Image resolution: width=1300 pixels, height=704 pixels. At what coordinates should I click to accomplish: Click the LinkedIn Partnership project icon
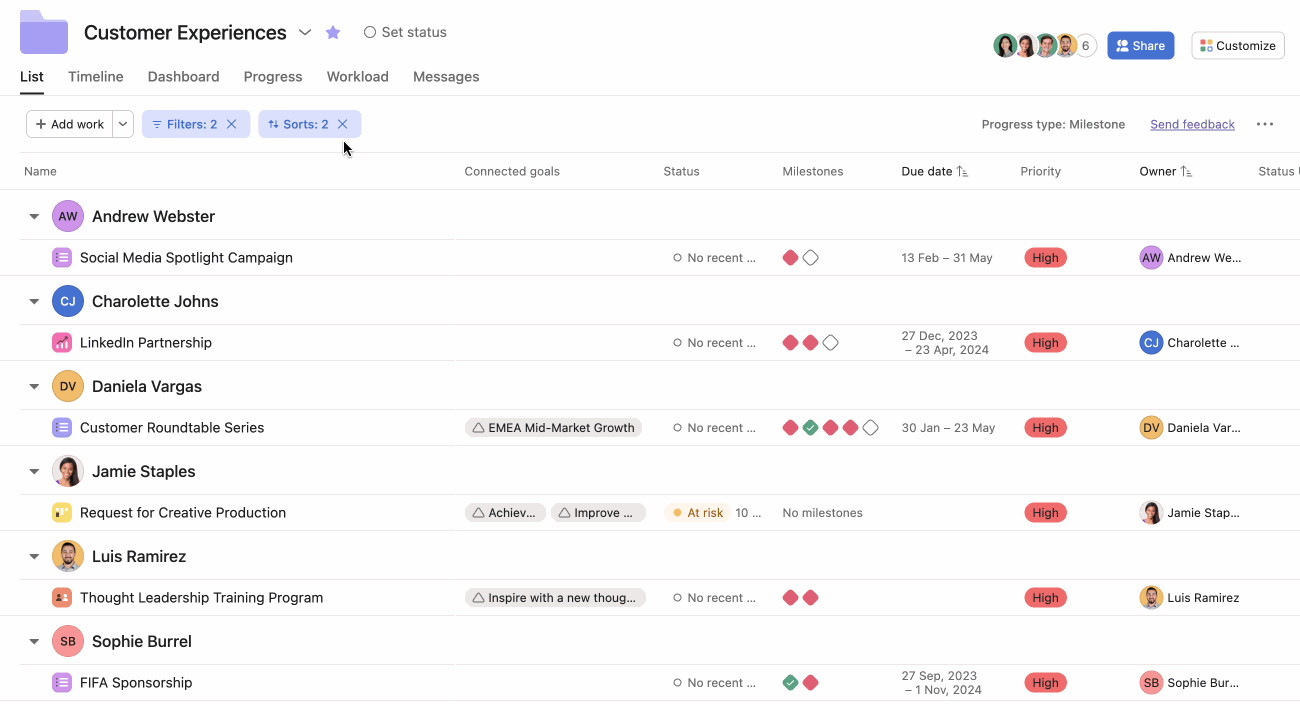click(x=62, y=343)
